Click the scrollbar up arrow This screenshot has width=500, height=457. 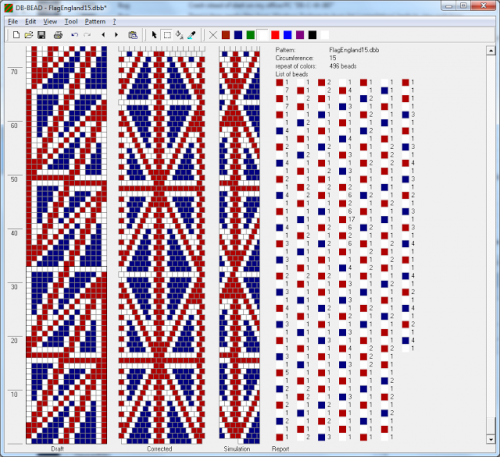(491, 51)
